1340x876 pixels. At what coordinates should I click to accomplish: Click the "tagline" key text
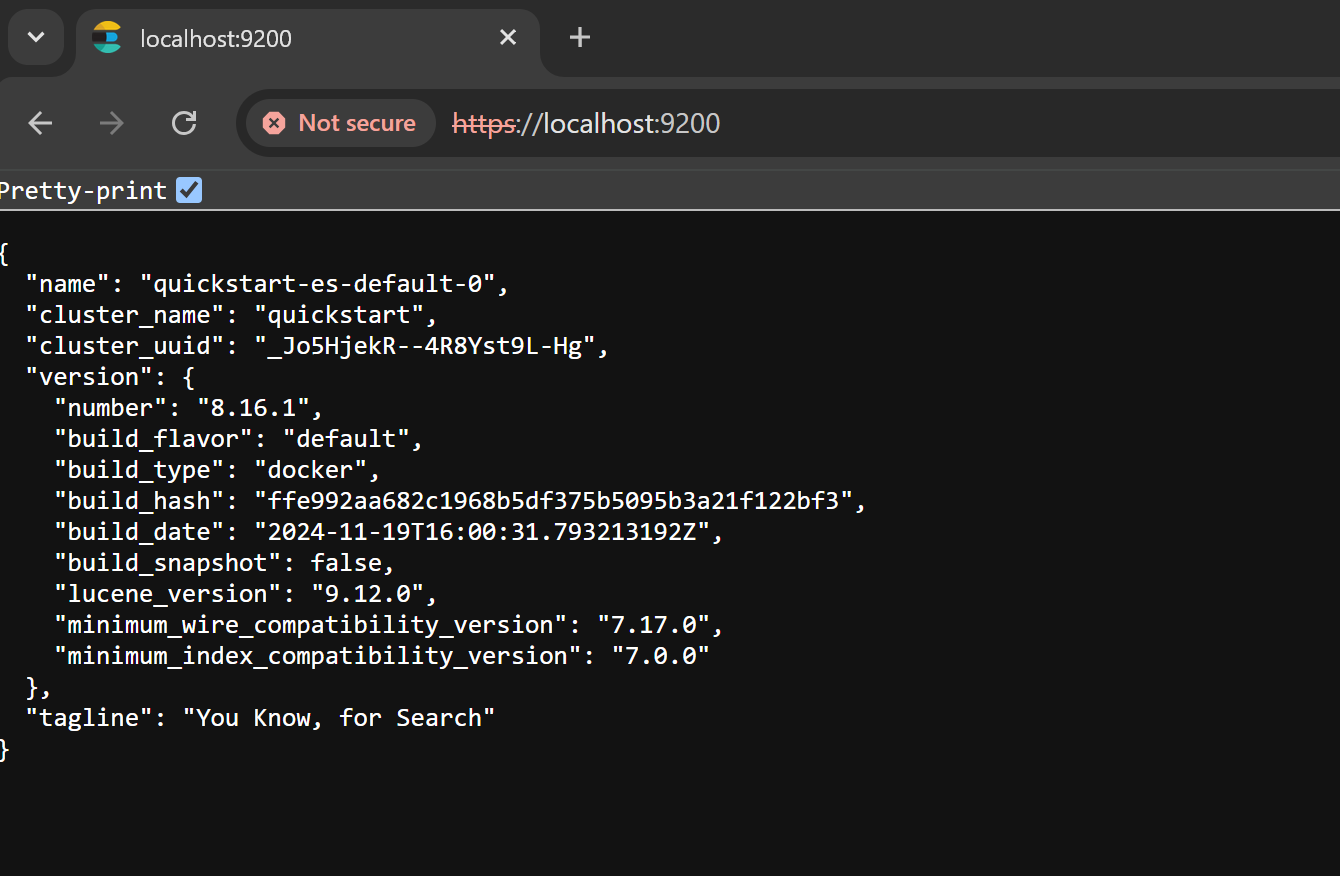(90, 718)
